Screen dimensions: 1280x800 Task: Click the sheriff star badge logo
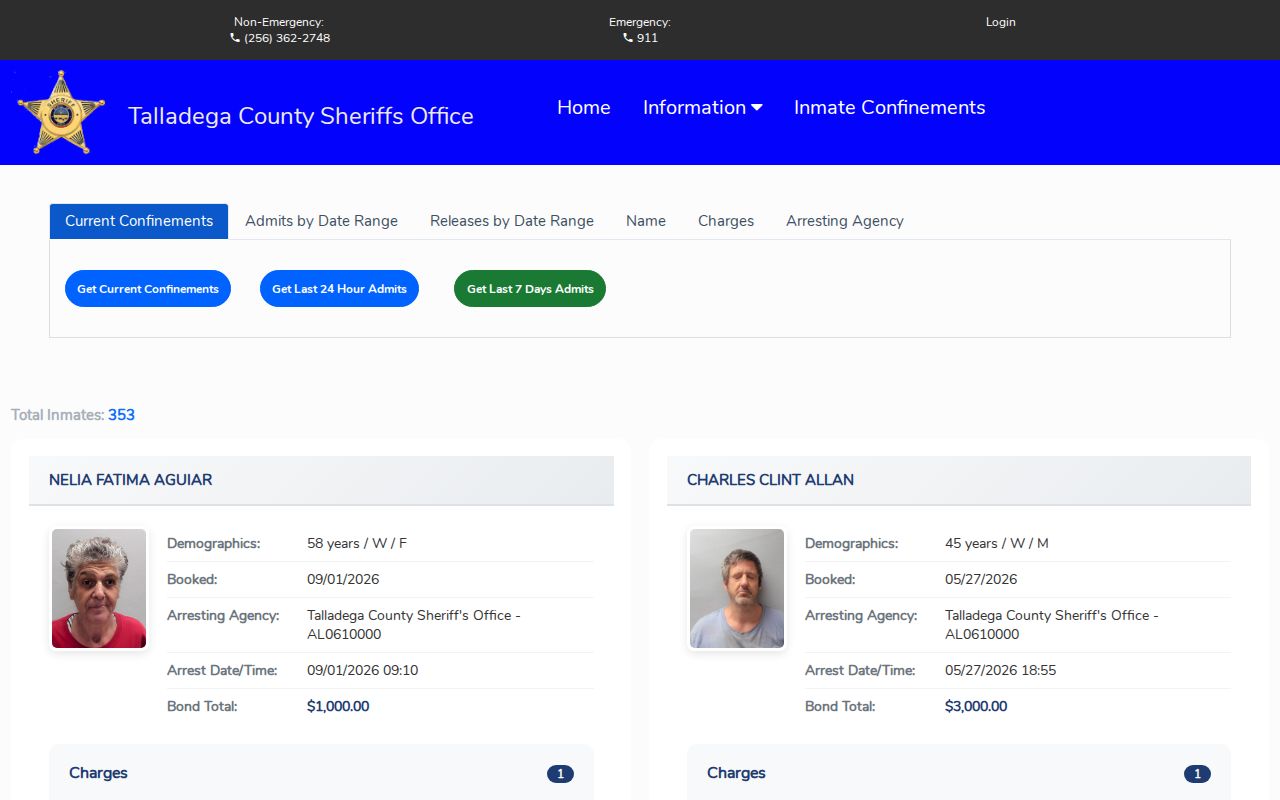[61, 112]
